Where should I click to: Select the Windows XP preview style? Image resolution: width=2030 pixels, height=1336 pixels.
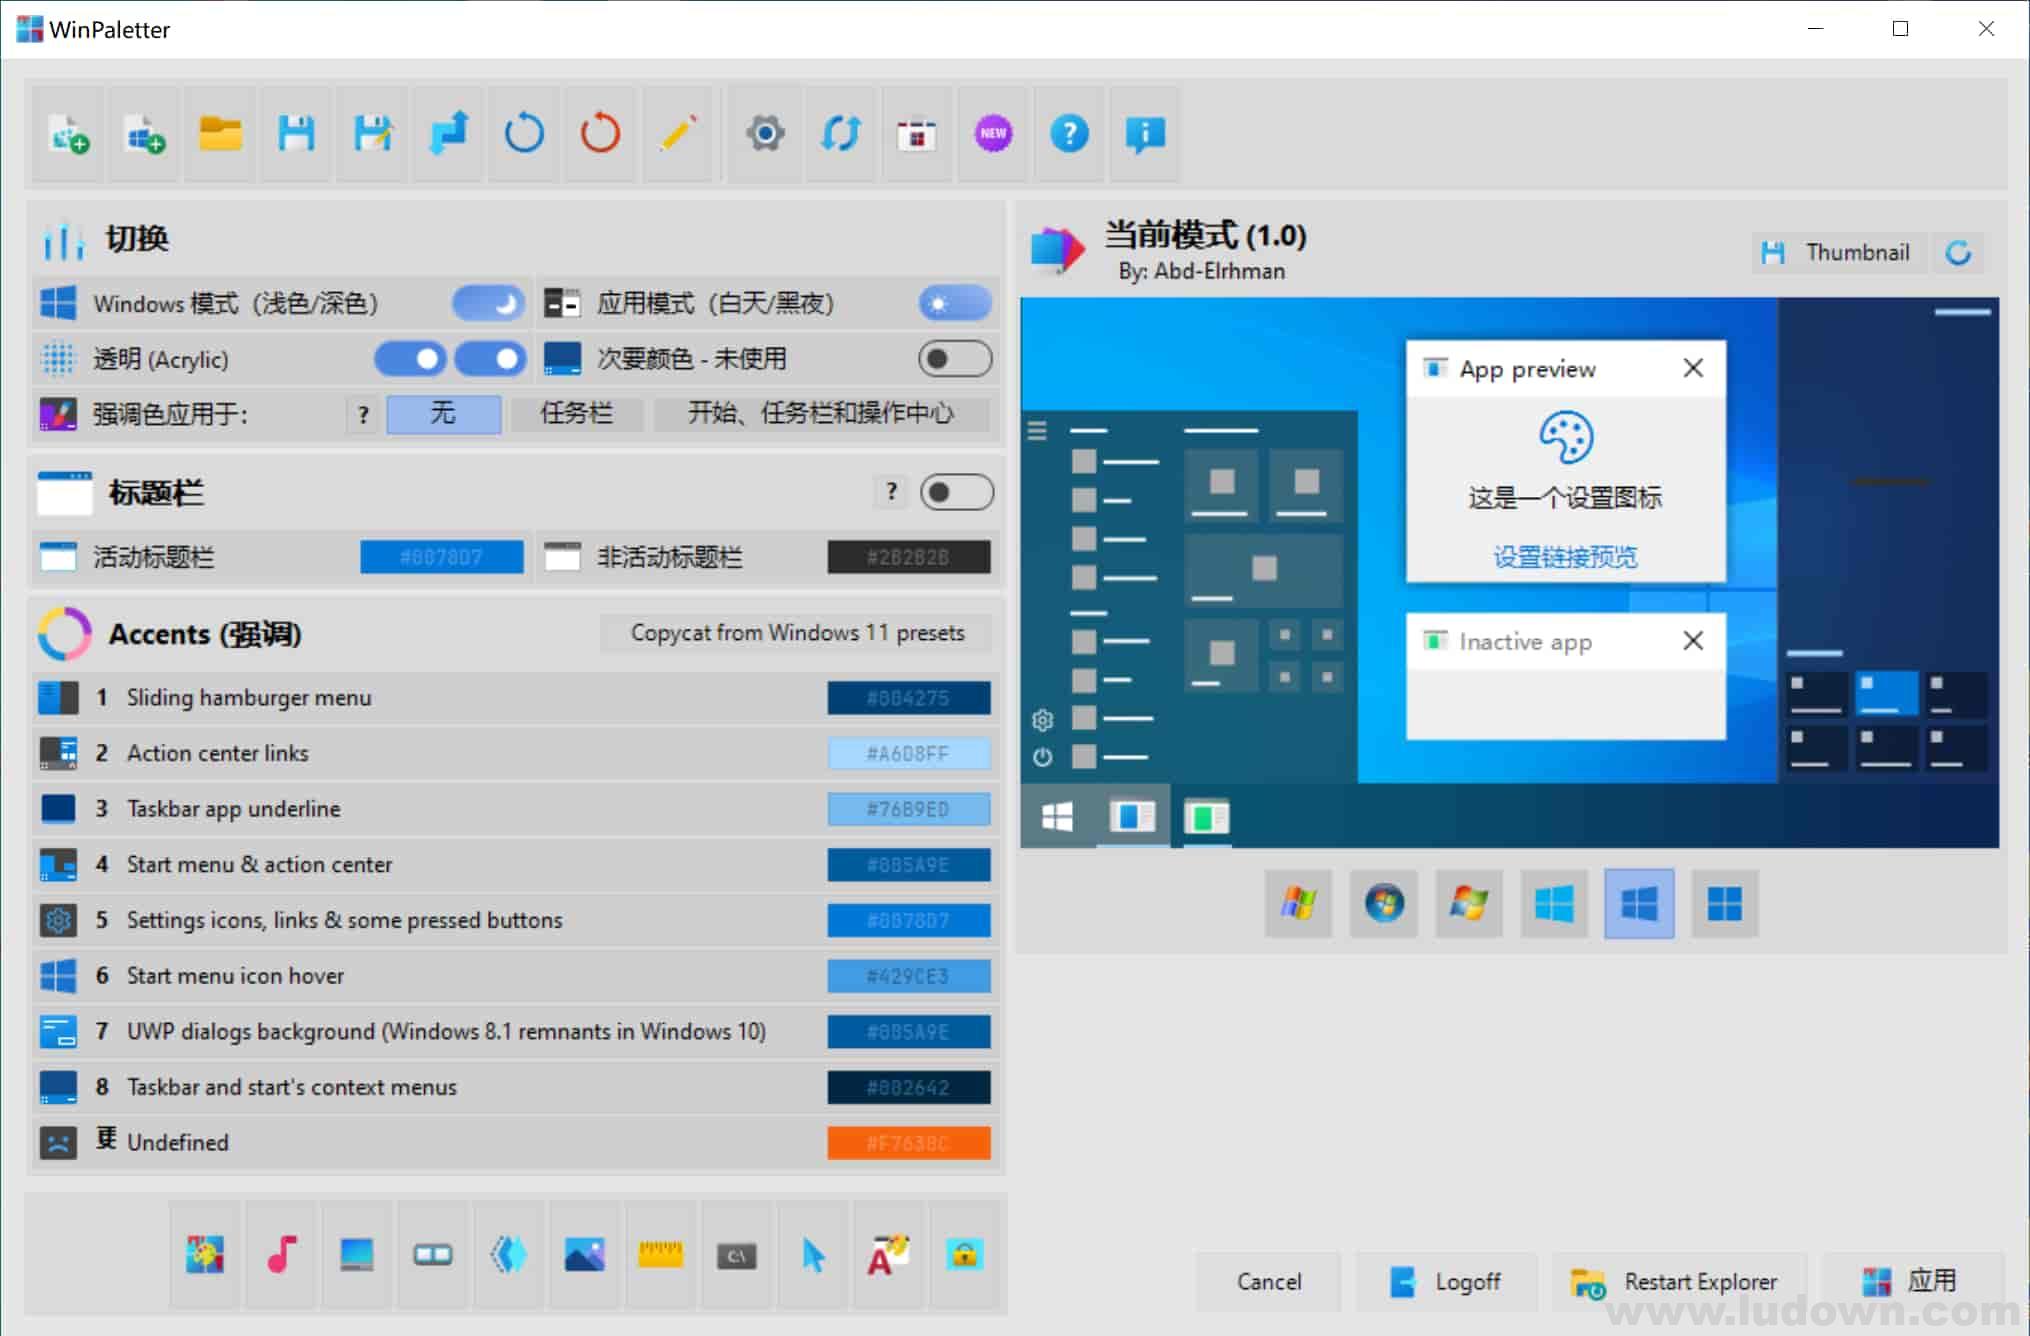pyautogui.click(x=1299, y=904)
